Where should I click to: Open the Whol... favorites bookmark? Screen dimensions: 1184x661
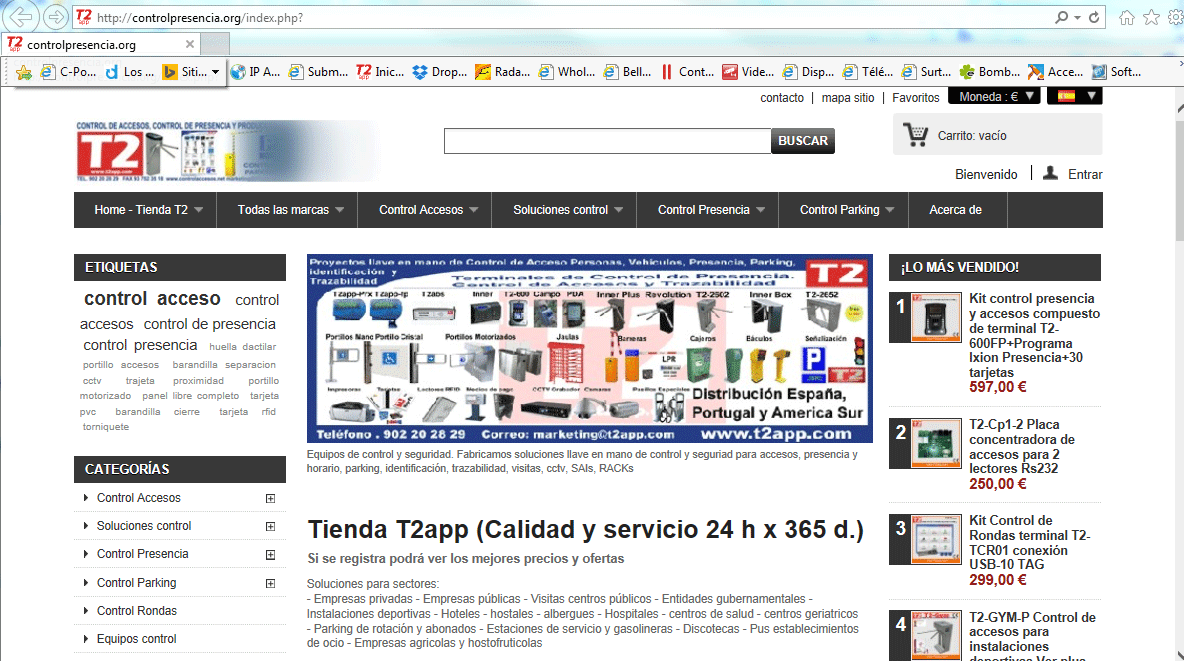tap(566, 72)
